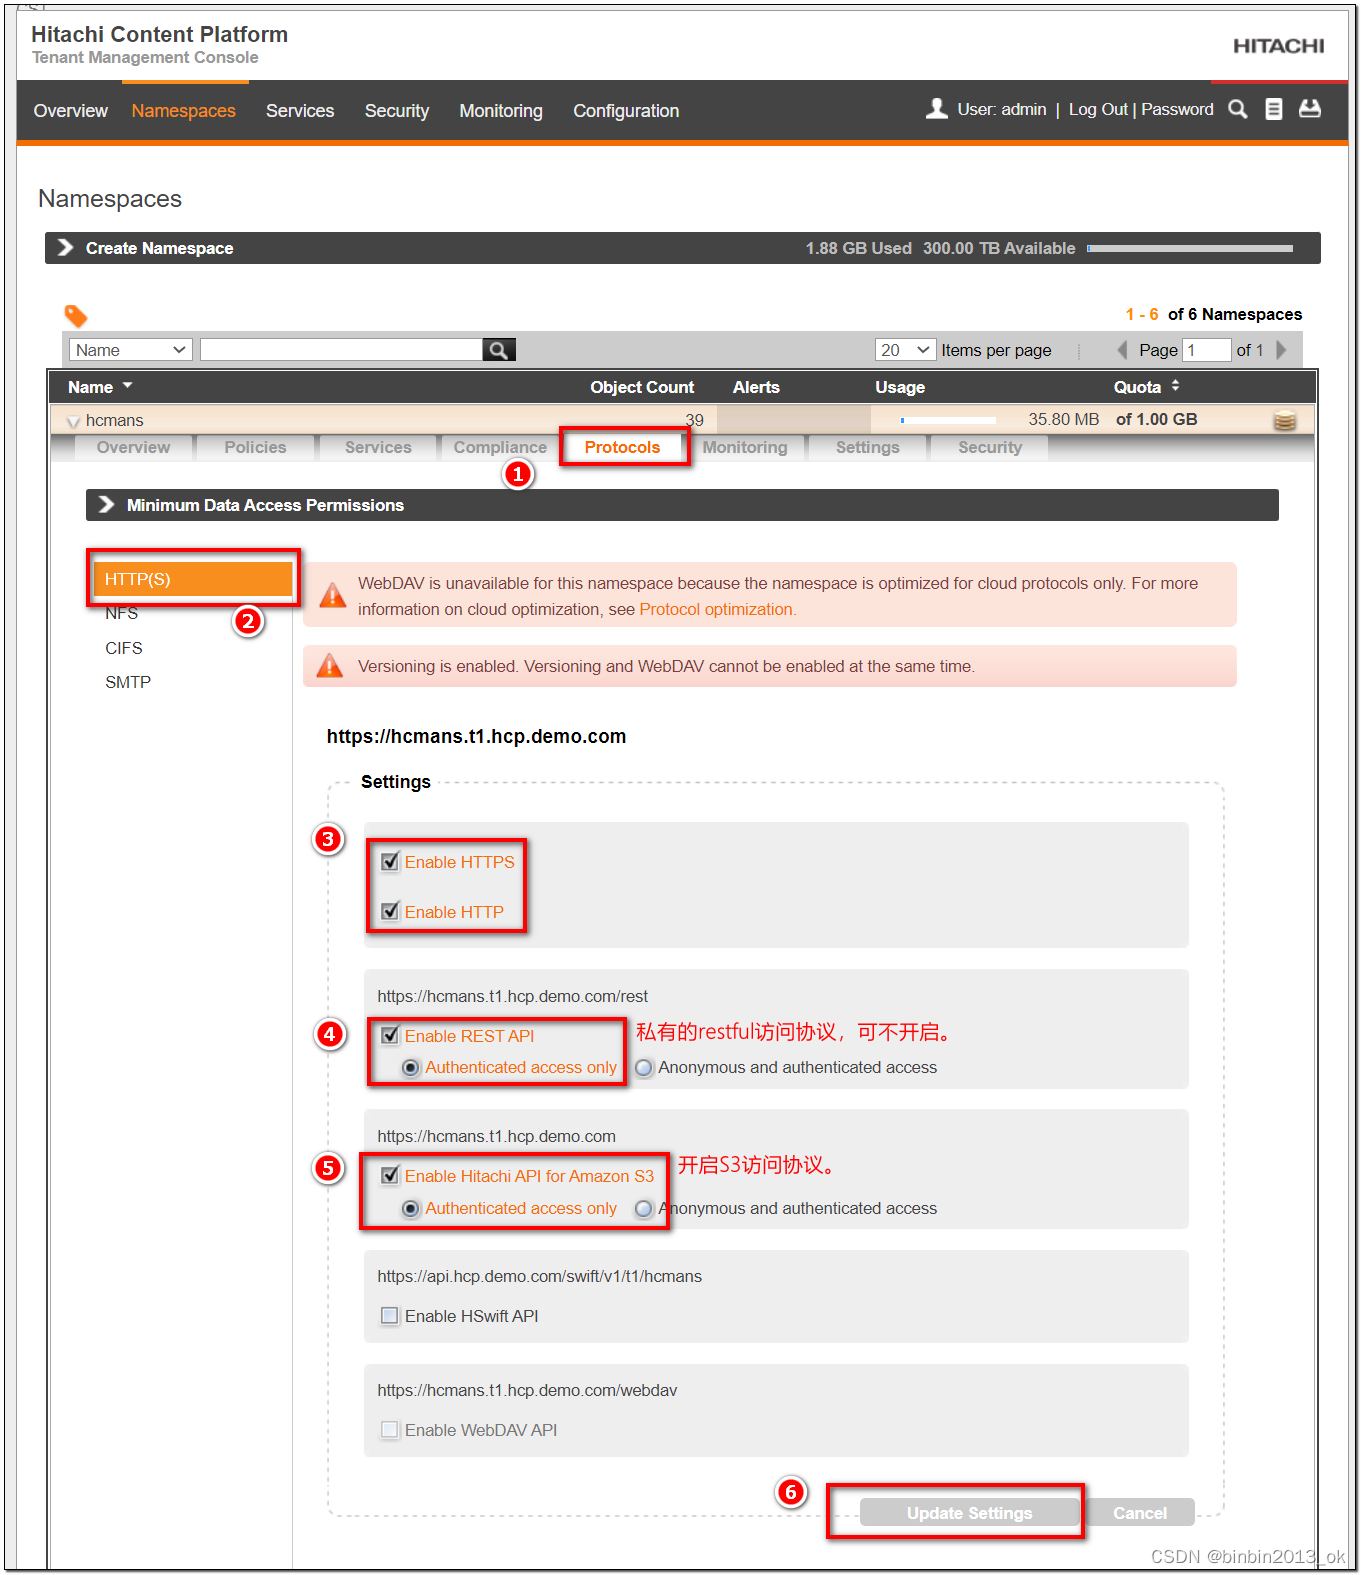Click the Cancel button
Screen dimensions: 1361x1575
[x=1140, y=1513]
